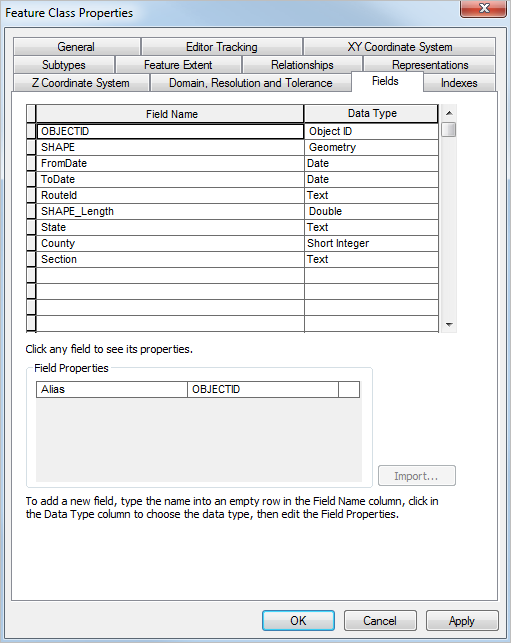Click the row selector beside County
This screenshot has height=643, width=511.
(31, 243)
